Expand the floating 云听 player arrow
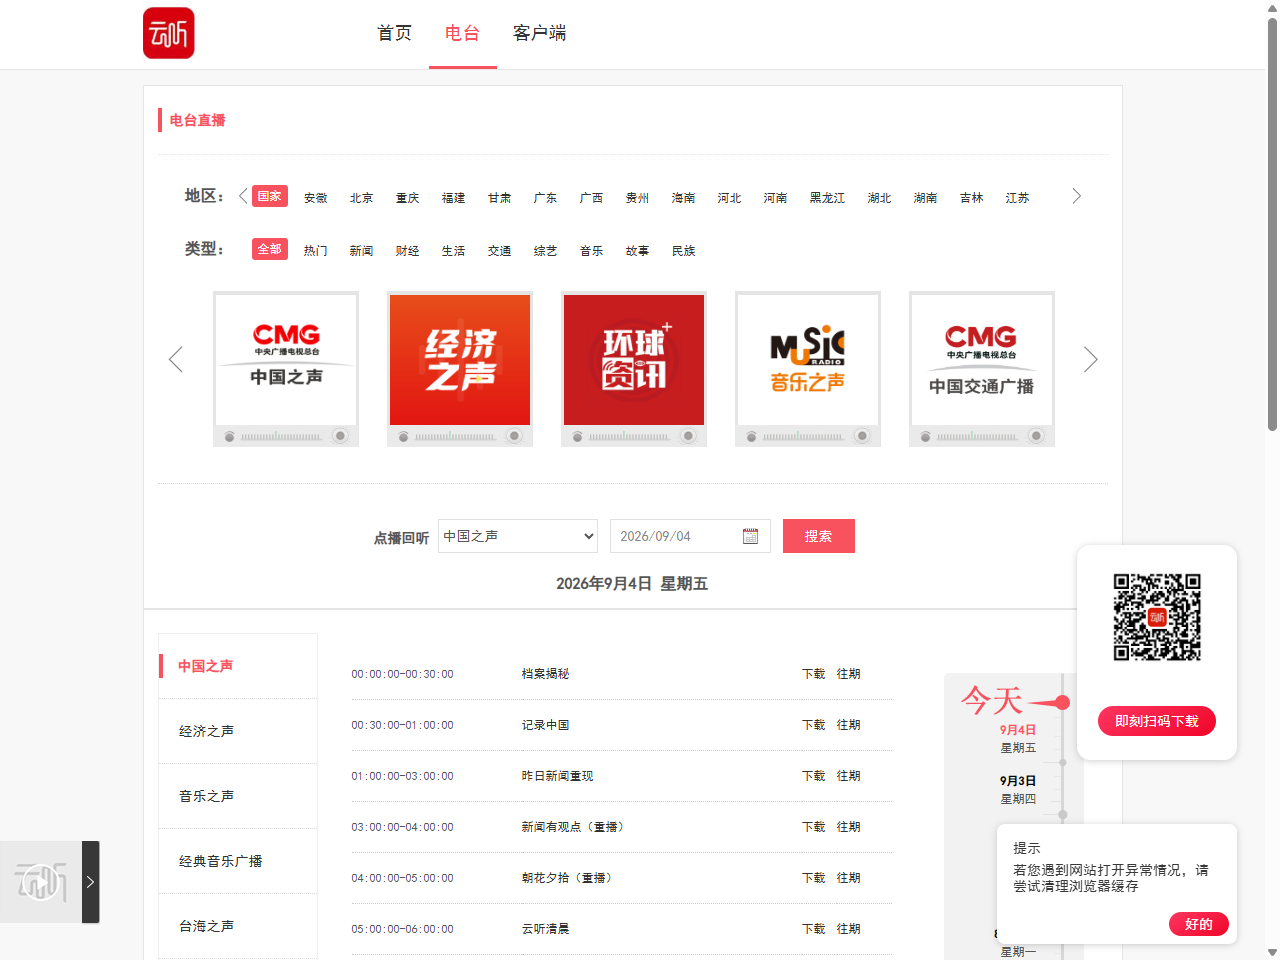1280x960 pixels. 90,882
